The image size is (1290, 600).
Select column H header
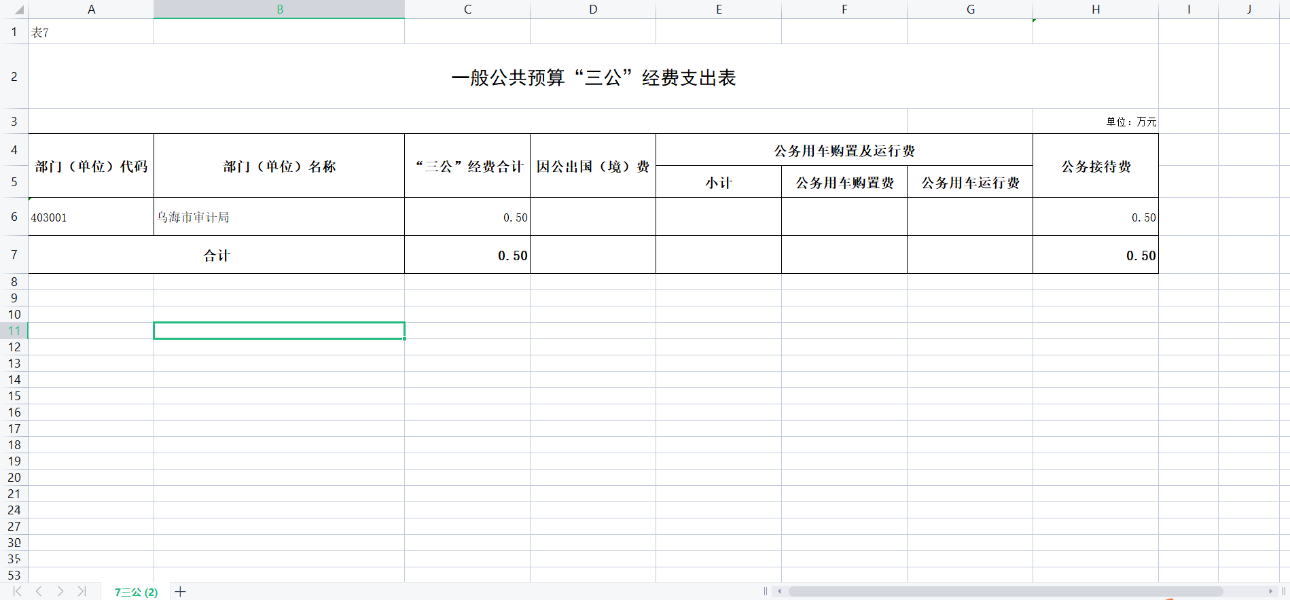1095,9
